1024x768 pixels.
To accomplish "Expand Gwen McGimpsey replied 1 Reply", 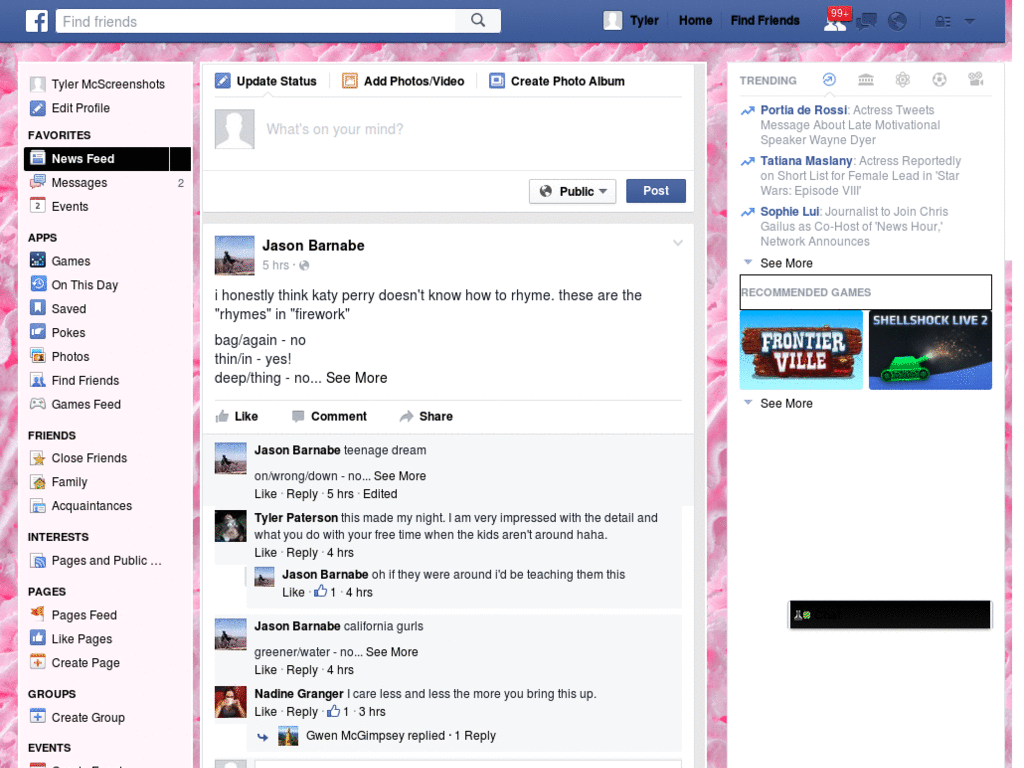I will pos(400,735).
